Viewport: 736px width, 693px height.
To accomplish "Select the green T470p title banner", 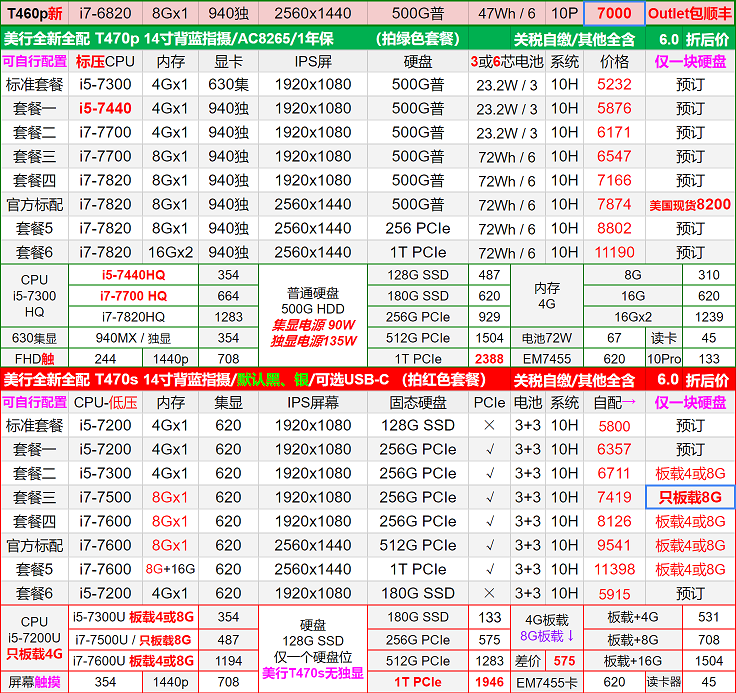I will pyautogui.click(x=368, y=38).
